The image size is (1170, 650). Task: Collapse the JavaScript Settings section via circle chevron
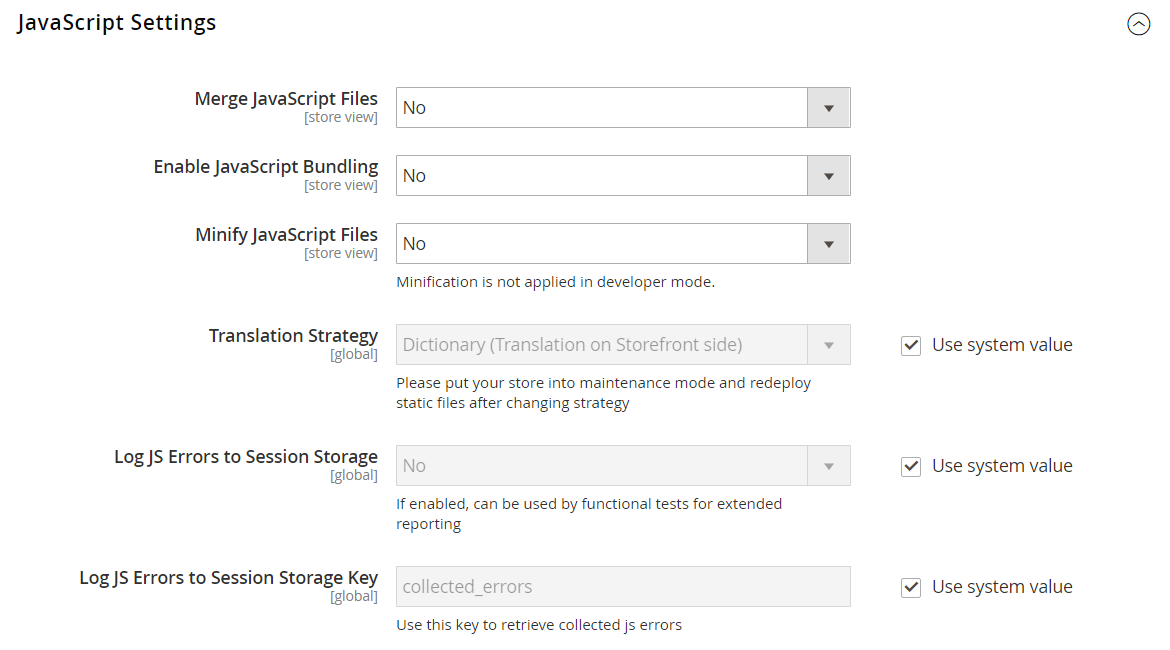(x=1138, y=25)
